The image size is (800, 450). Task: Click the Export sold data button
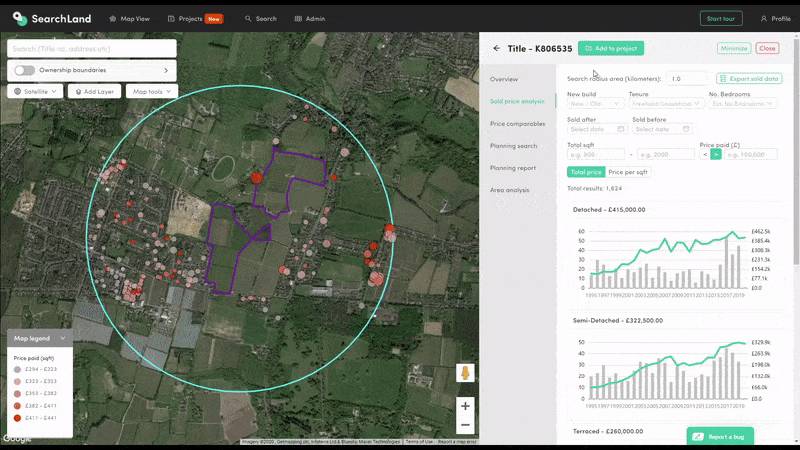pos(749,78)
